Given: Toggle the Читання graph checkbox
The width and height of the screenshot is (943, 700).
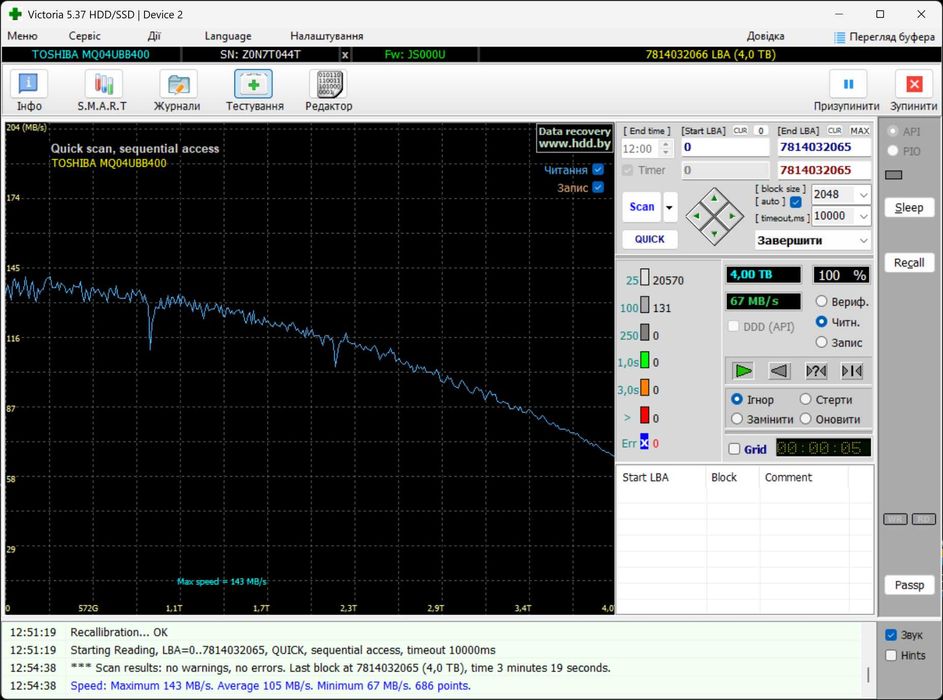Looking at the screenshot, I should click(x=598, y=170).
